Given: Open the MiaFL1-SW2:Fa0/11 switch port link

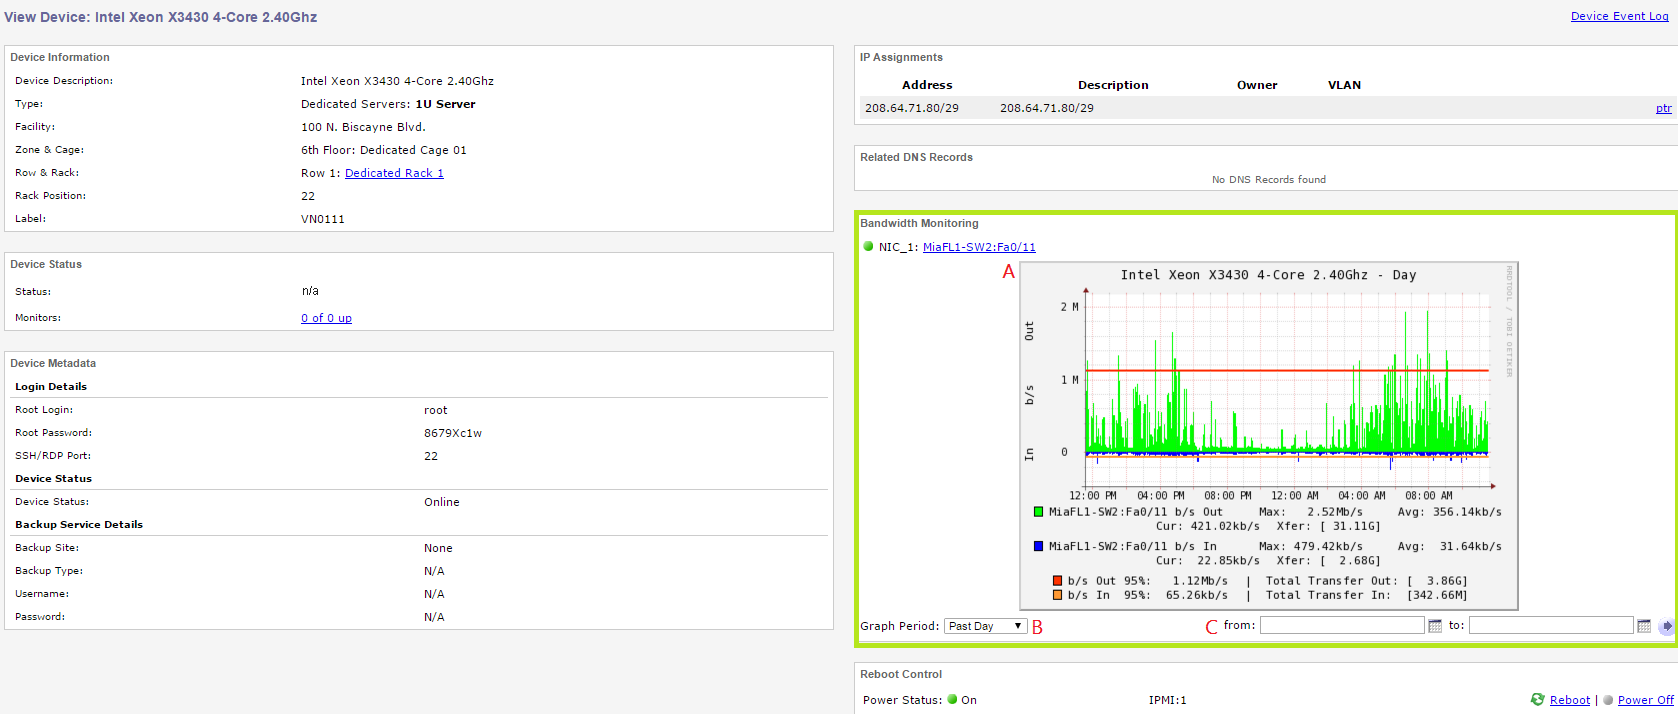Looking at the screenshot, I should pos(979,247).
